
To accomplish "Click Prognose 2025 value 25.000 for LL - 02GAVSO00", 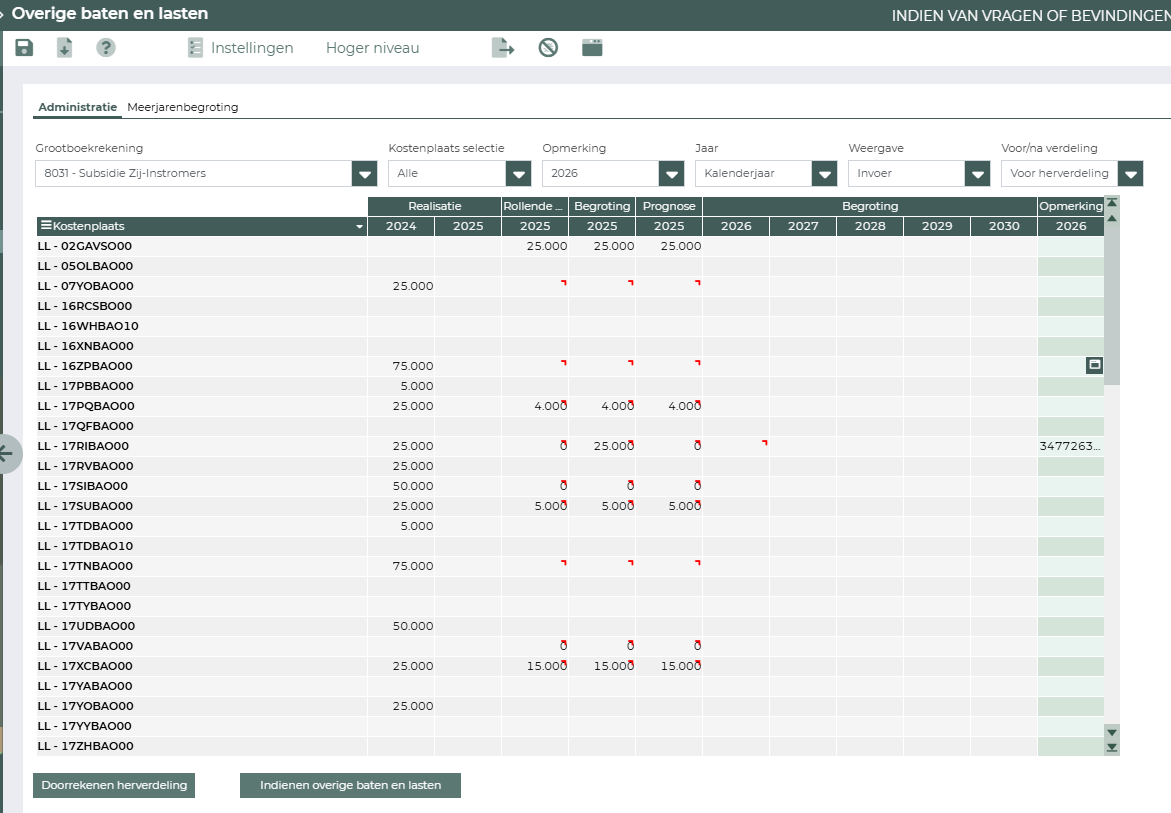I will (x=680, y=246).
